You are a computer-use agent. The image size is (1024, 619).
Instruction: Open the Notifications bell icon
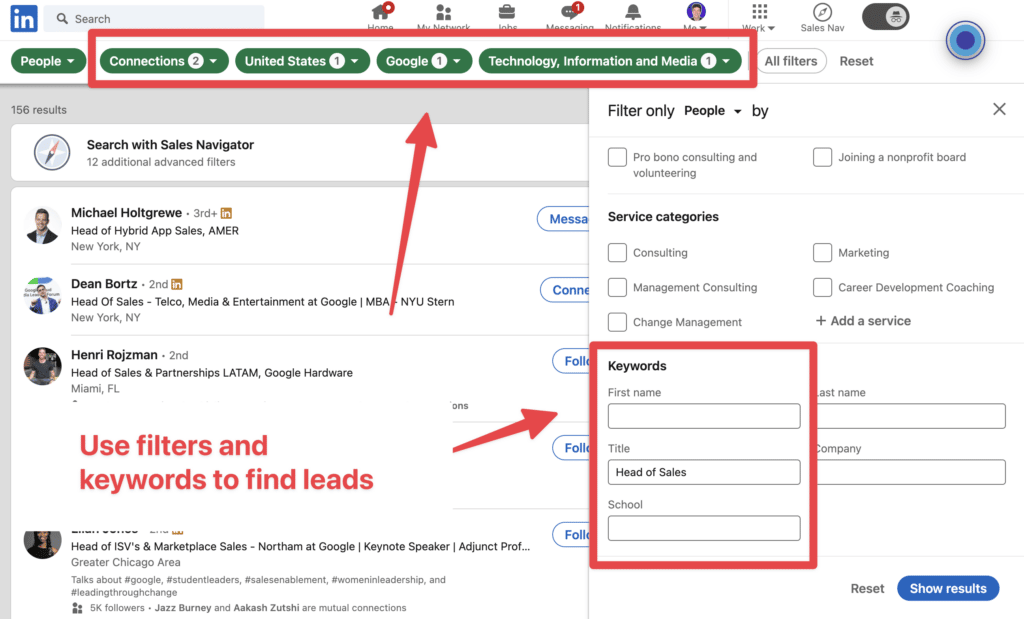pos(633,12)
